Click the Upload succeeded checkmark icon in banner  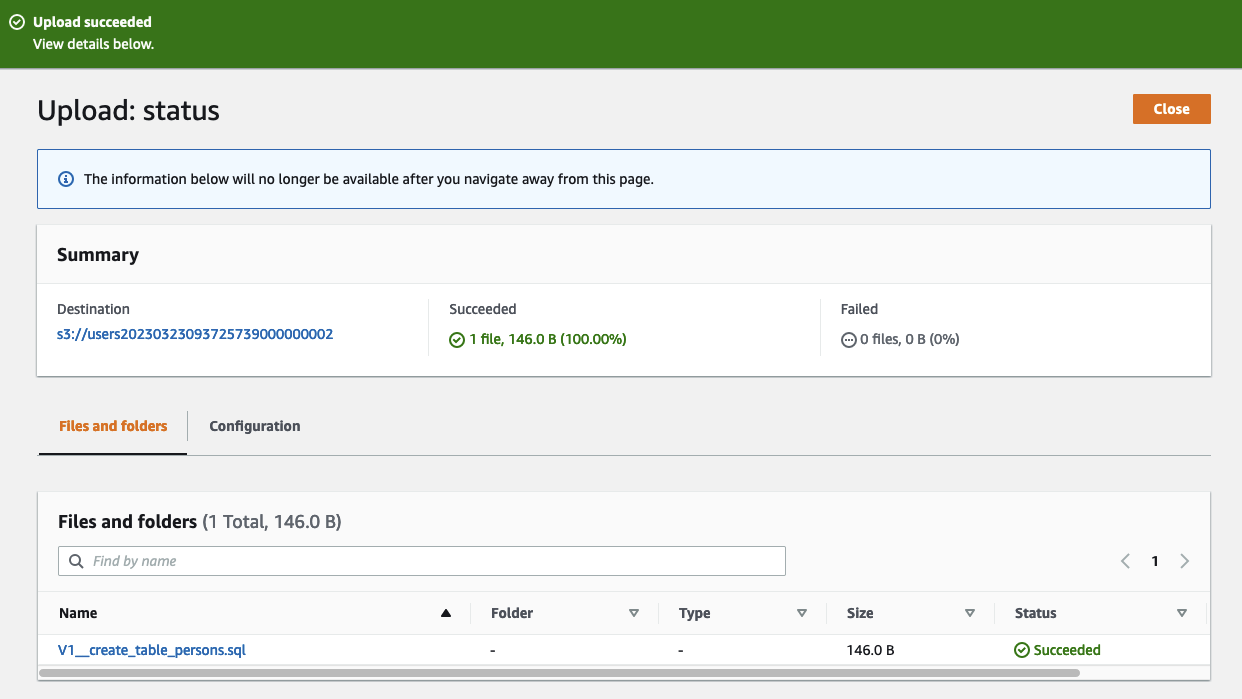coord(17,22)
